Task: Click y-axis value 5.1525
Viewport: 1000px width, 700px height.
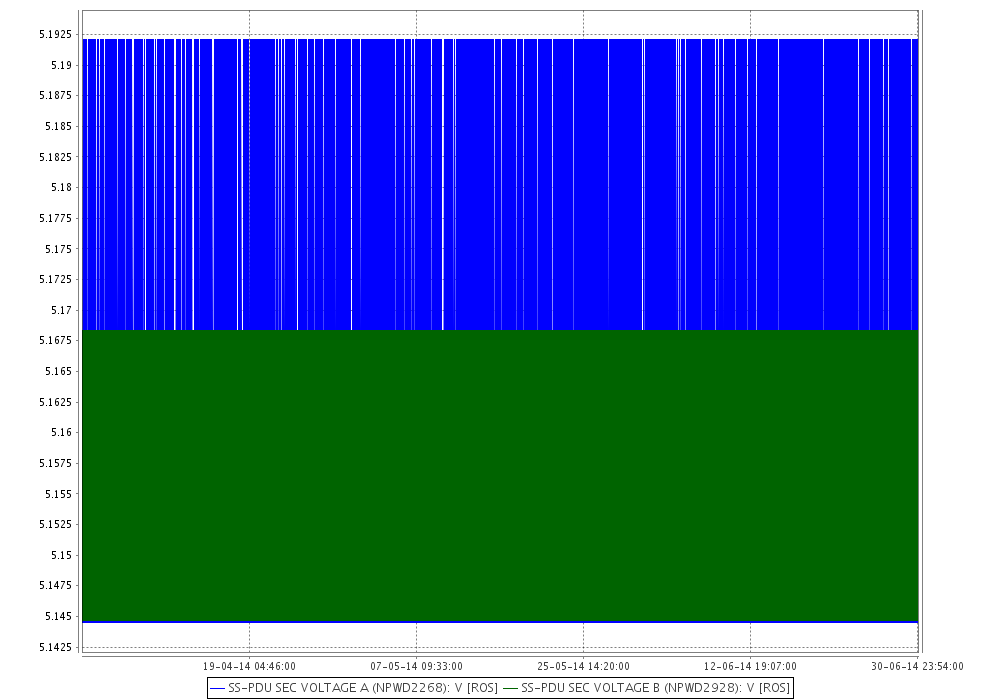Action: pyautogui.click(x=55, y=524)
